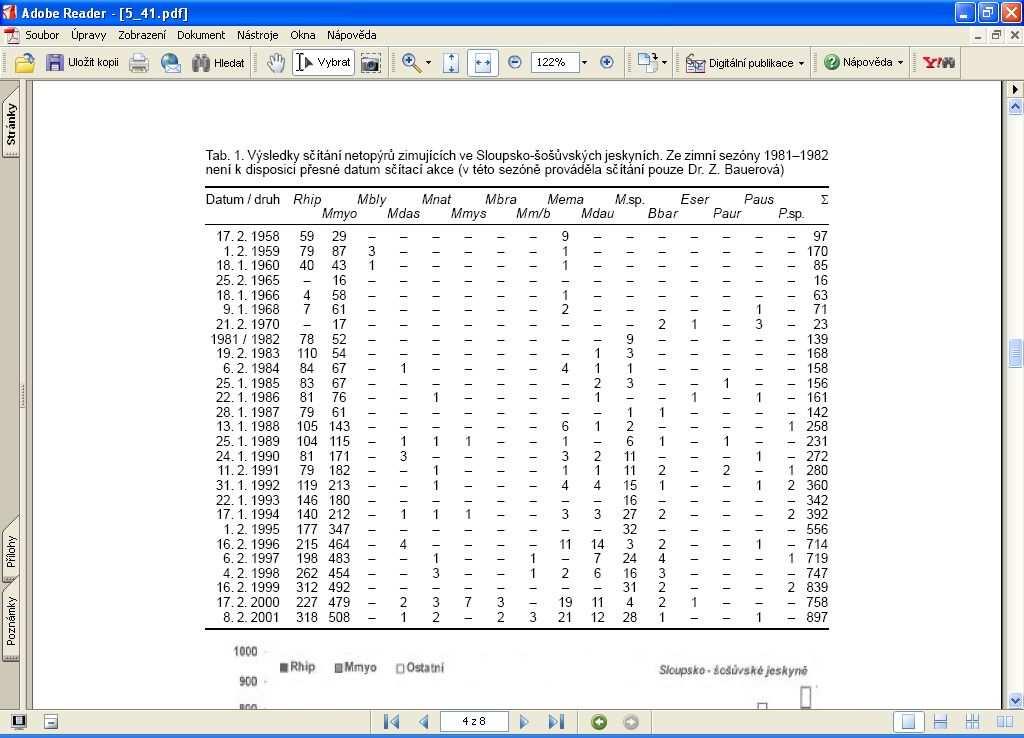This screenshot has height=738, width=1024.
Task: Click the vertical scrollbar thumb
Action: coord(1015,353)
